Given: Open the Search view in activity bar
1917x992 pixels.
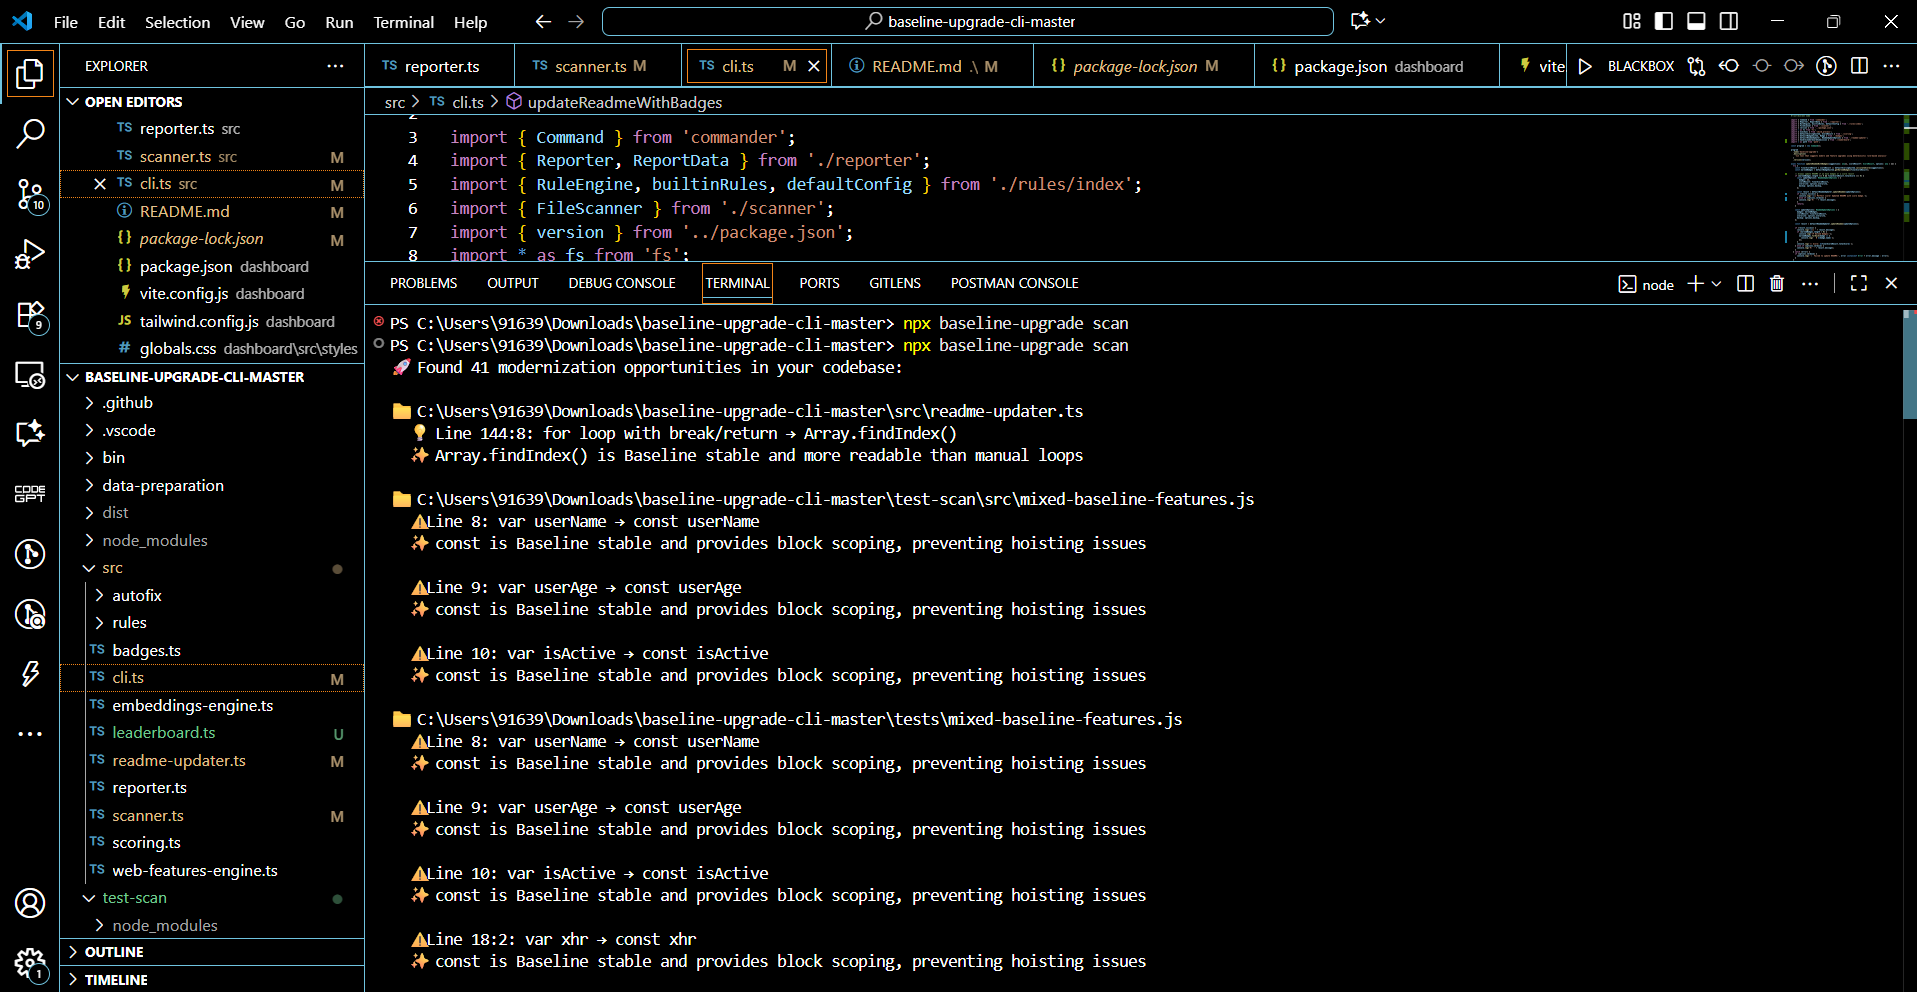Looking at the screenshot, I should click(x=30, y=133).
